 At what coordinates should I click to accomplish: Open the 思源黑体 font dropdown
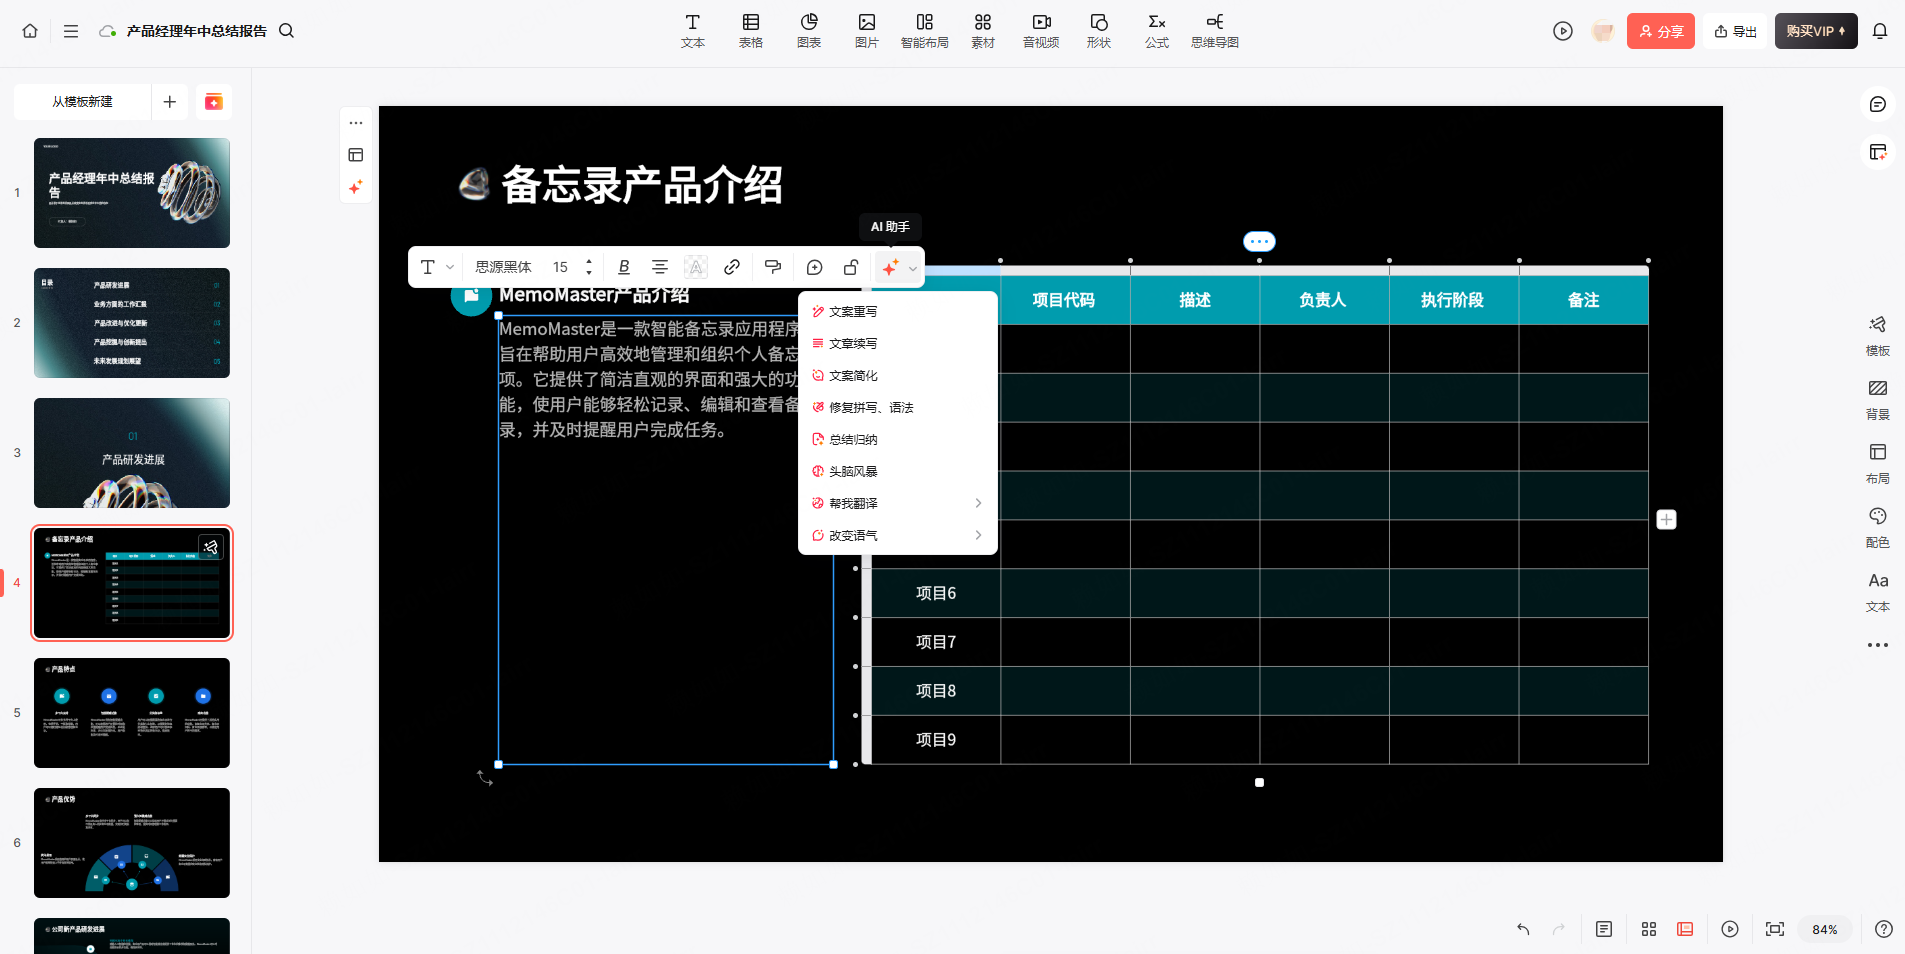coord(503,267)
